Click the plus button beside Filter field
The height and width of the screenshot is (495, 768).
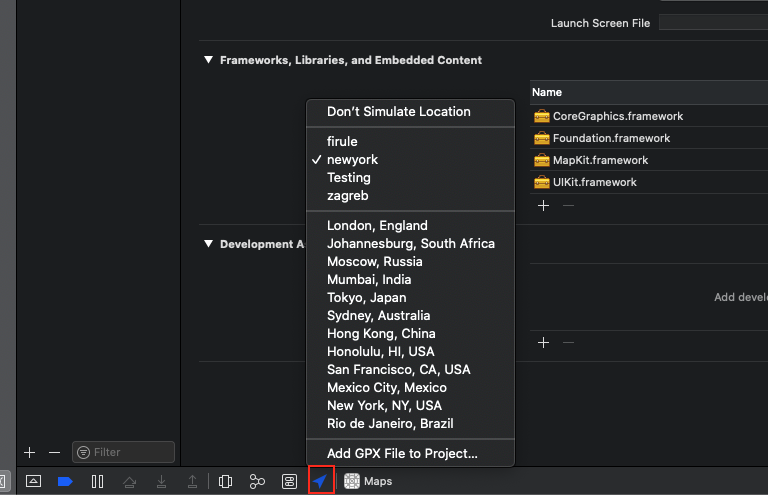tap(29, 452)
